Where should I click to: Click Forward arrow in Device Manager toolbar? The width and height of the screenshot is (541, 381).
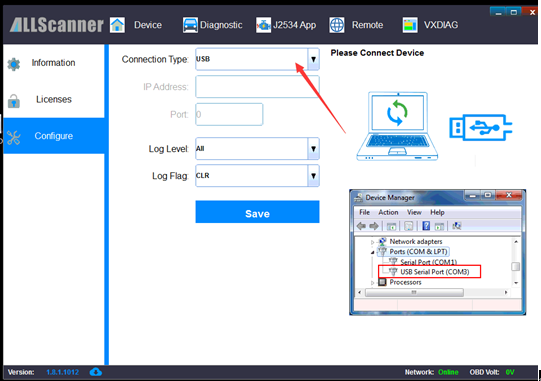coord(374,226)
